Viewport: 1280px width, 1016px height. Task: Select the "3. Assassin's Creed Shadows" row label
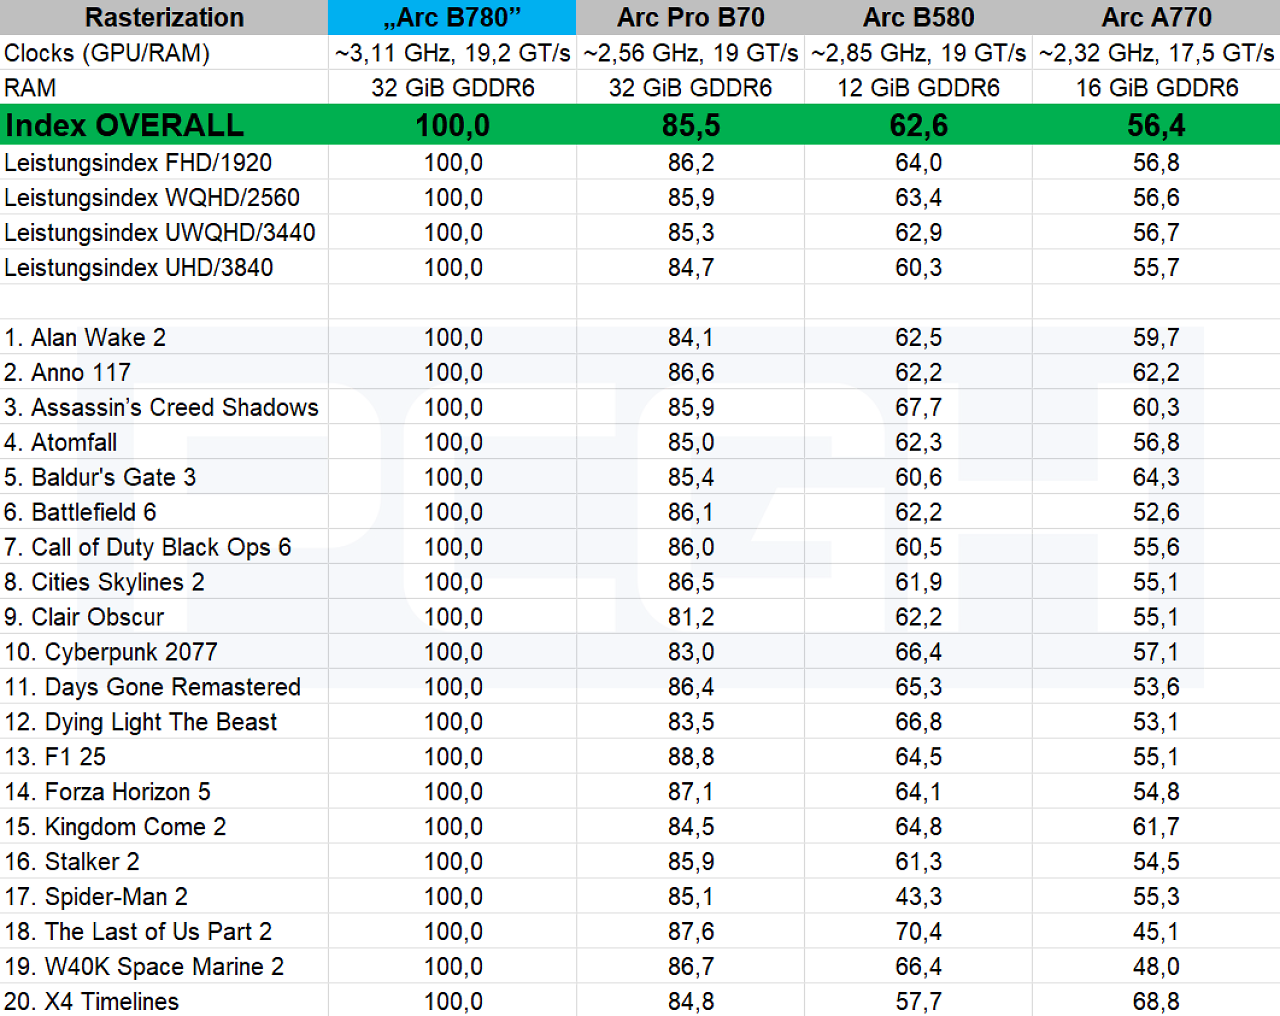click(x=161, y=408)
